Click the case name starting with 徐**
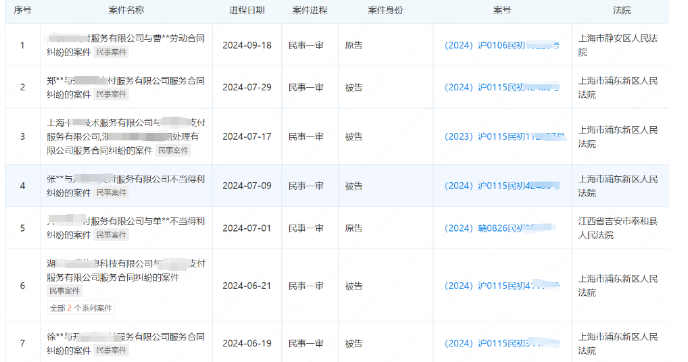The width and height of the screenshot is (688, 362). tap(125, 343)
